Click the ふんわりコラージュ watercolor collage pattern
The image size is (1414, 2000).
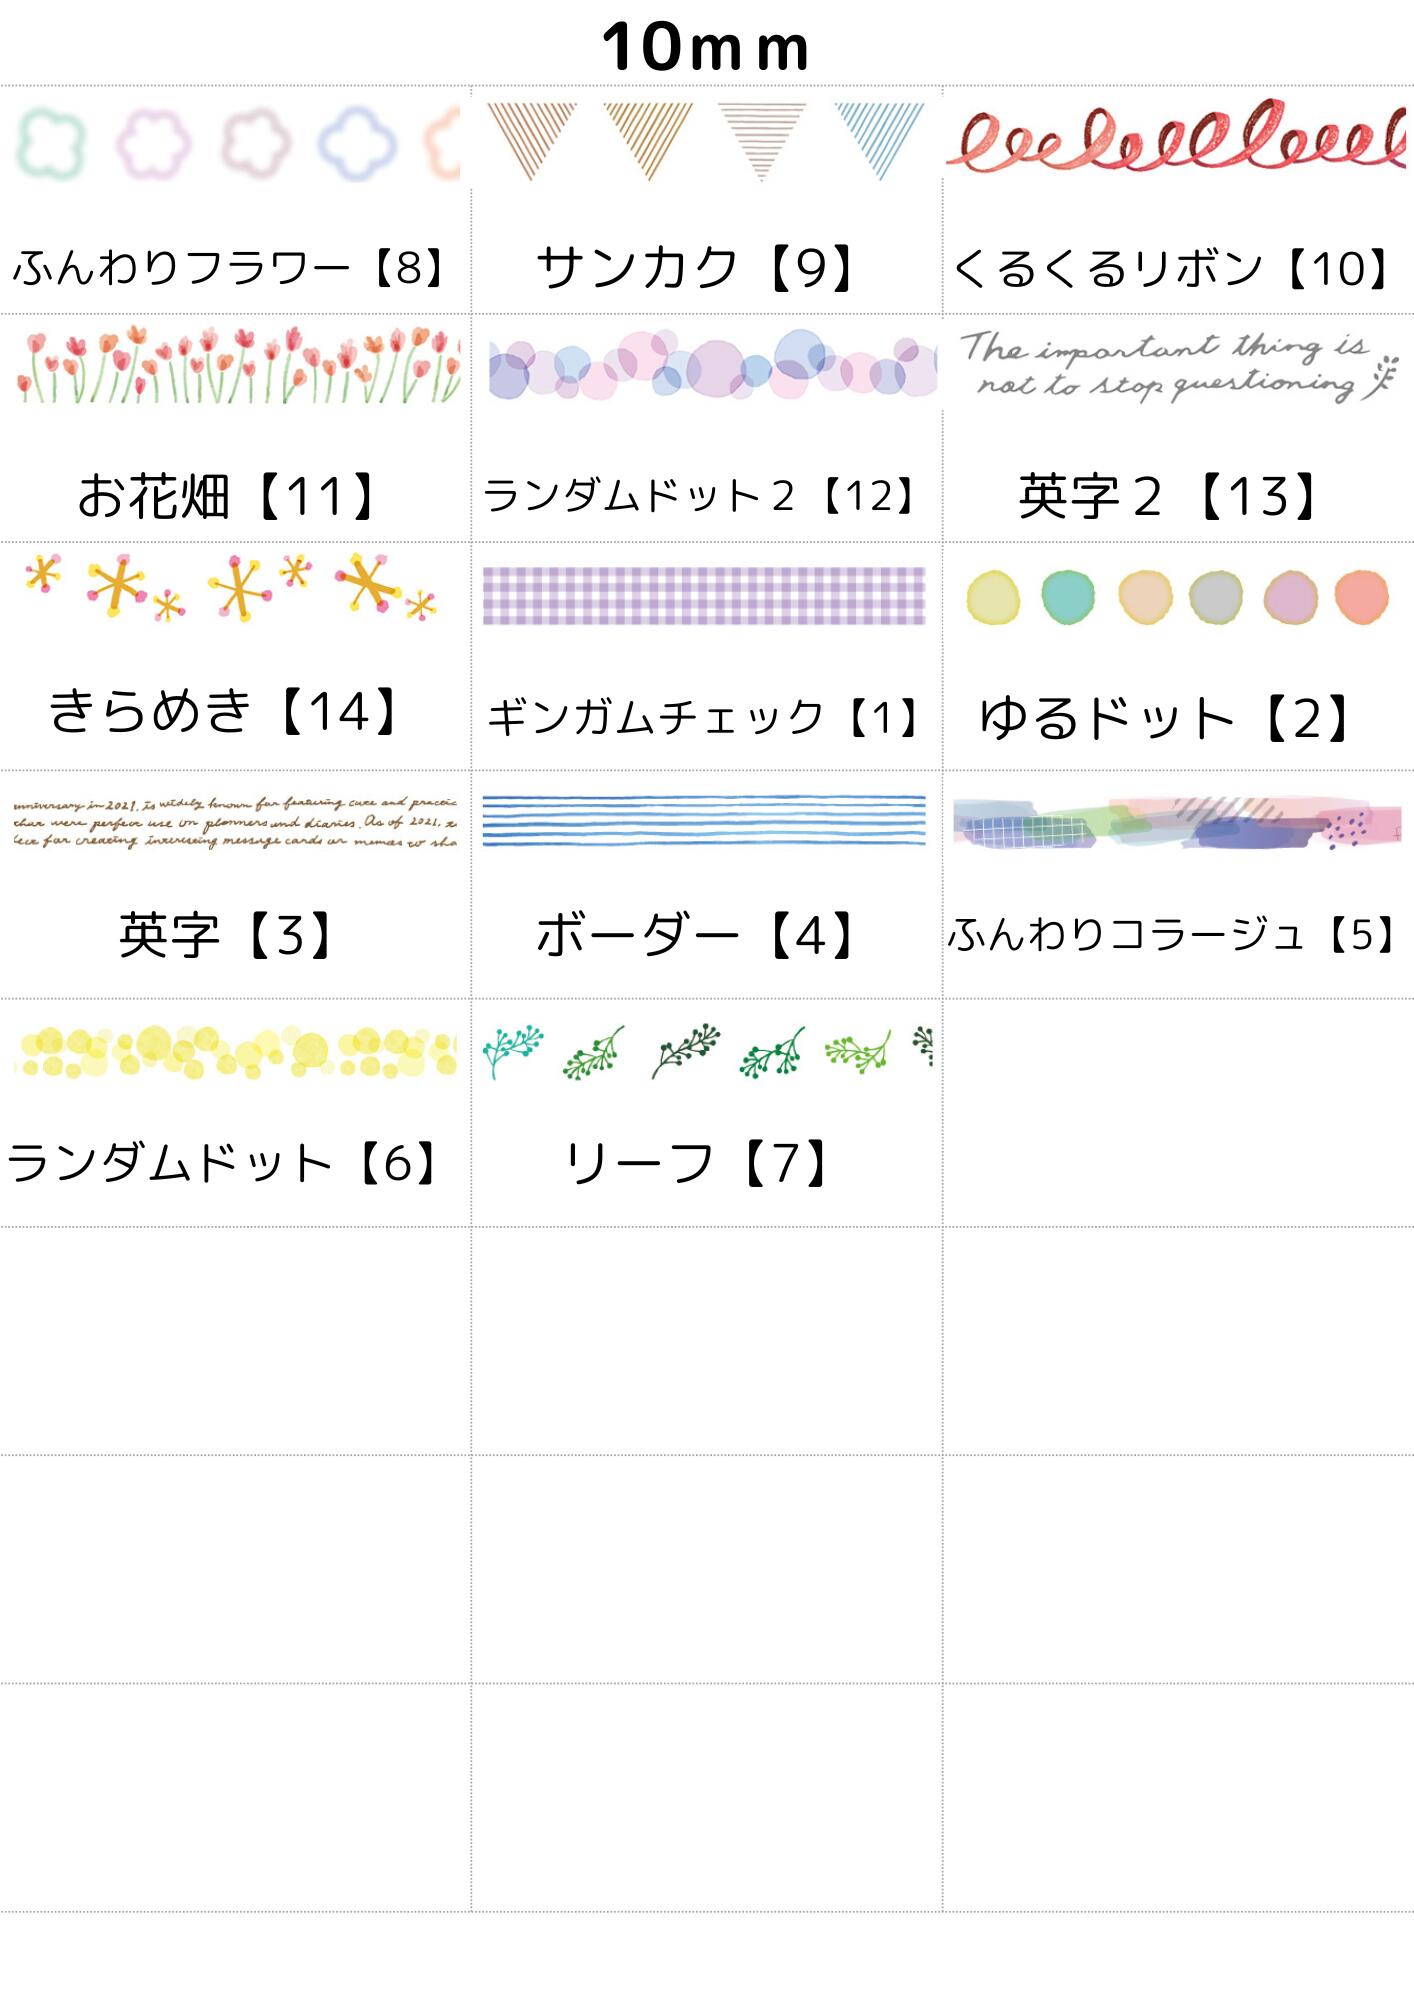pos(1176,824)
